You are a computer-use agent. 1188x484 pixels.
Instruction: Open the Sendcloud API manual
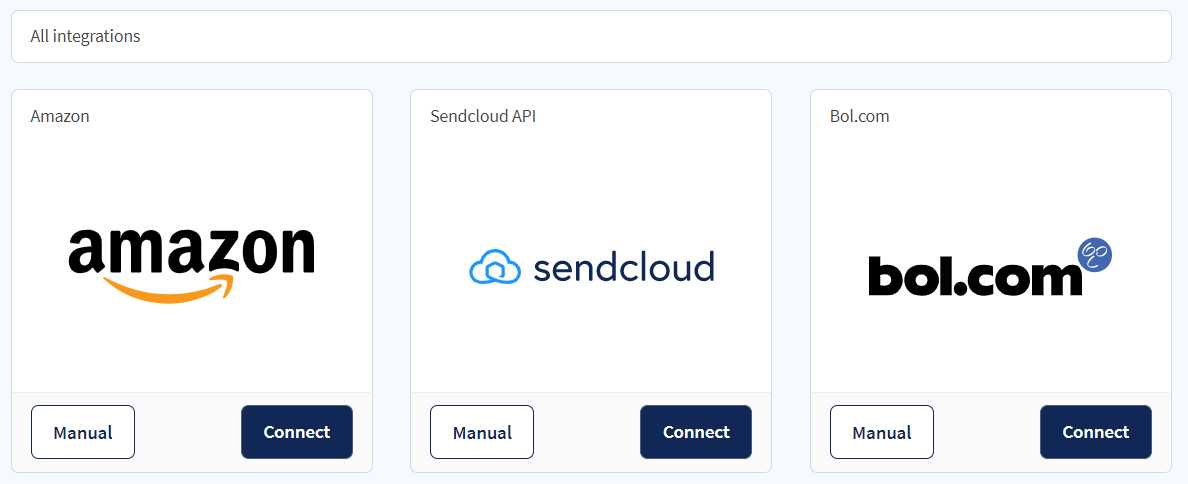[482, 432]
